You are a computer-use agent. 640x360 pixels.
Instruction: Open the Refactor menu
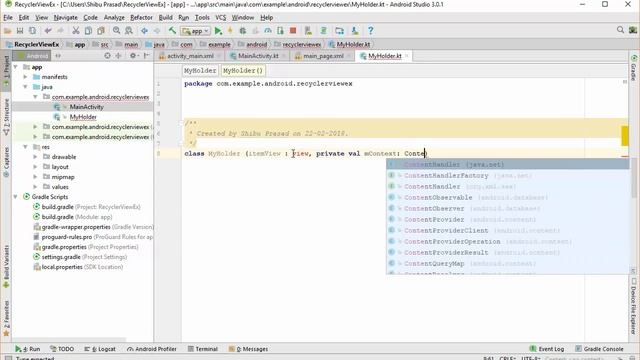141,18
